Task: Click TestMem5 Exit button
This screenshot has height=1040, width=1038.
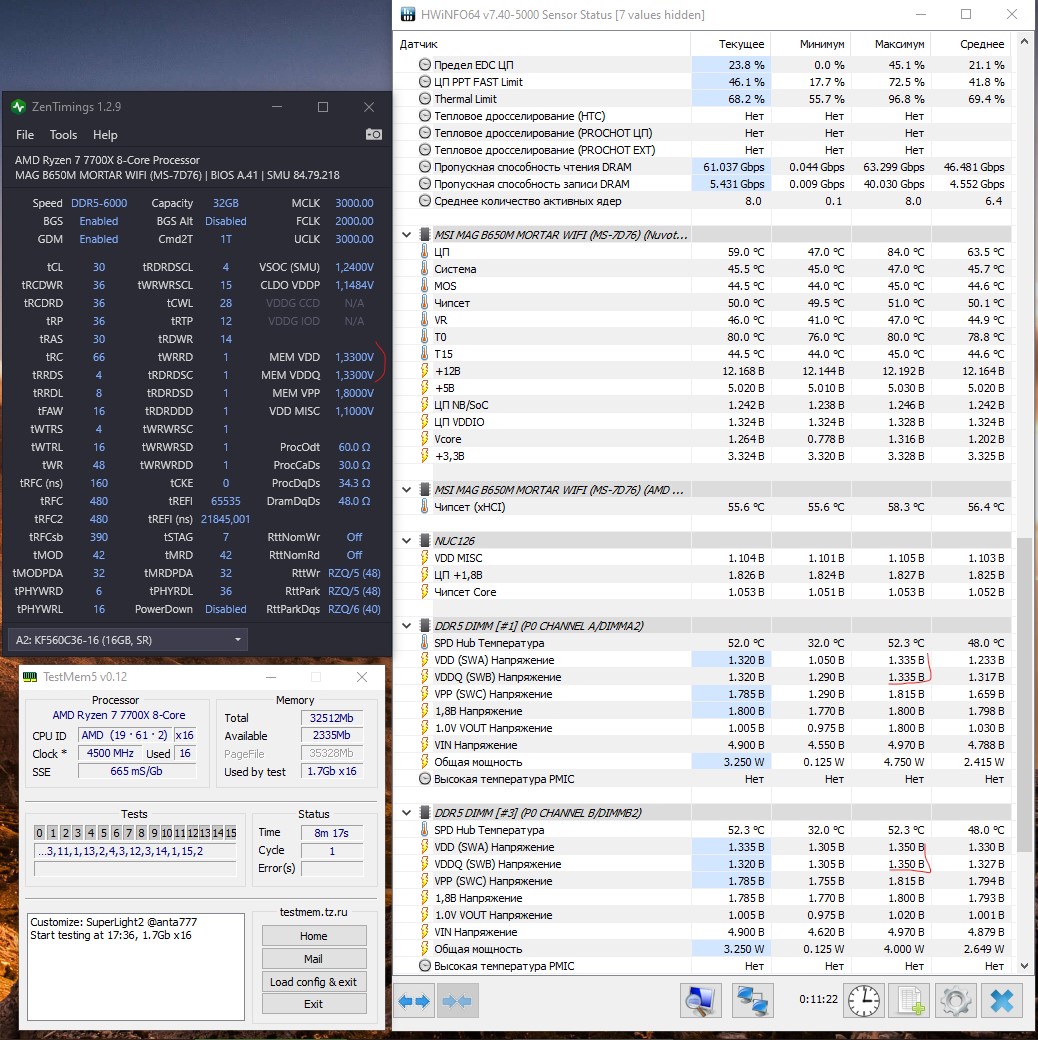Action: click(x=314, y=1004)
